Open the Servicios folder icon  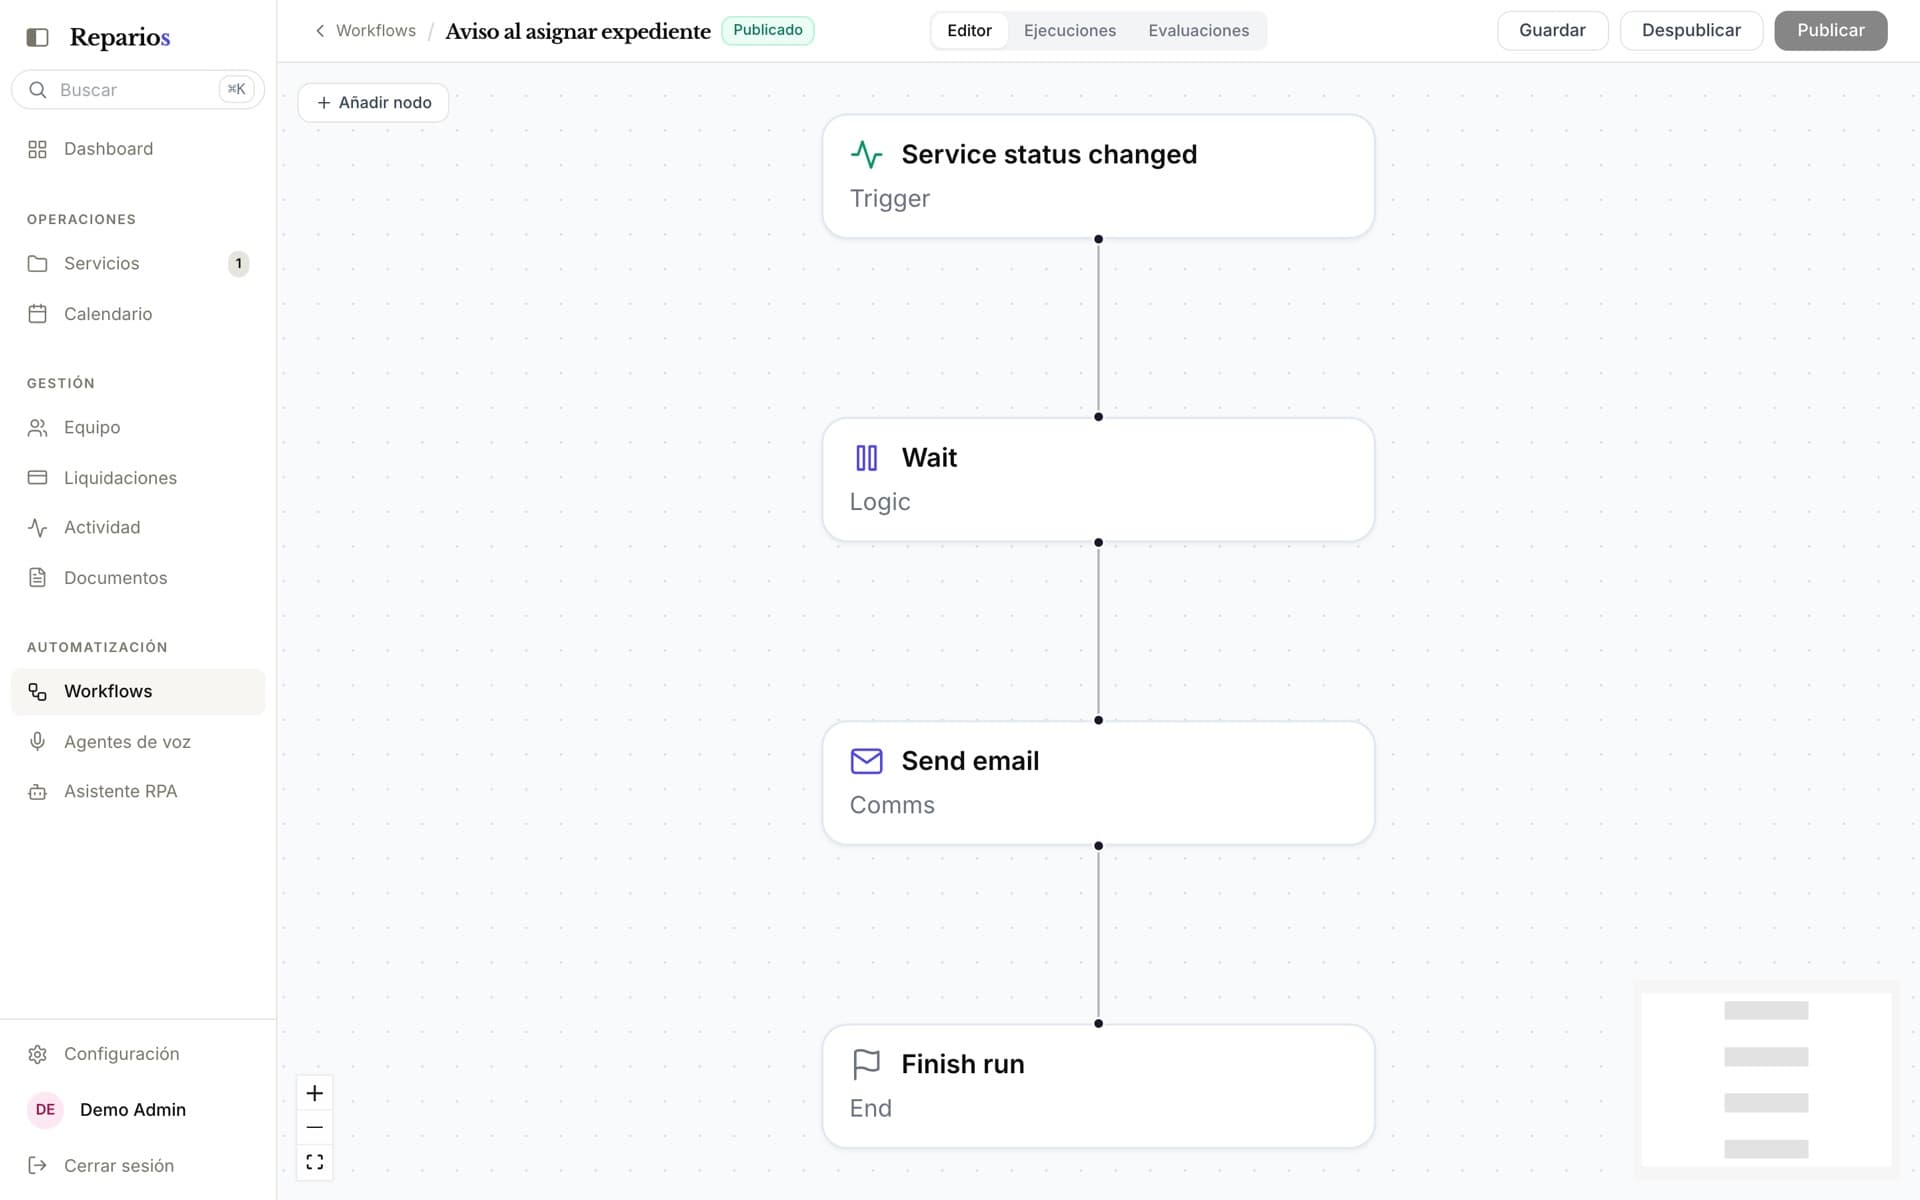37,264
